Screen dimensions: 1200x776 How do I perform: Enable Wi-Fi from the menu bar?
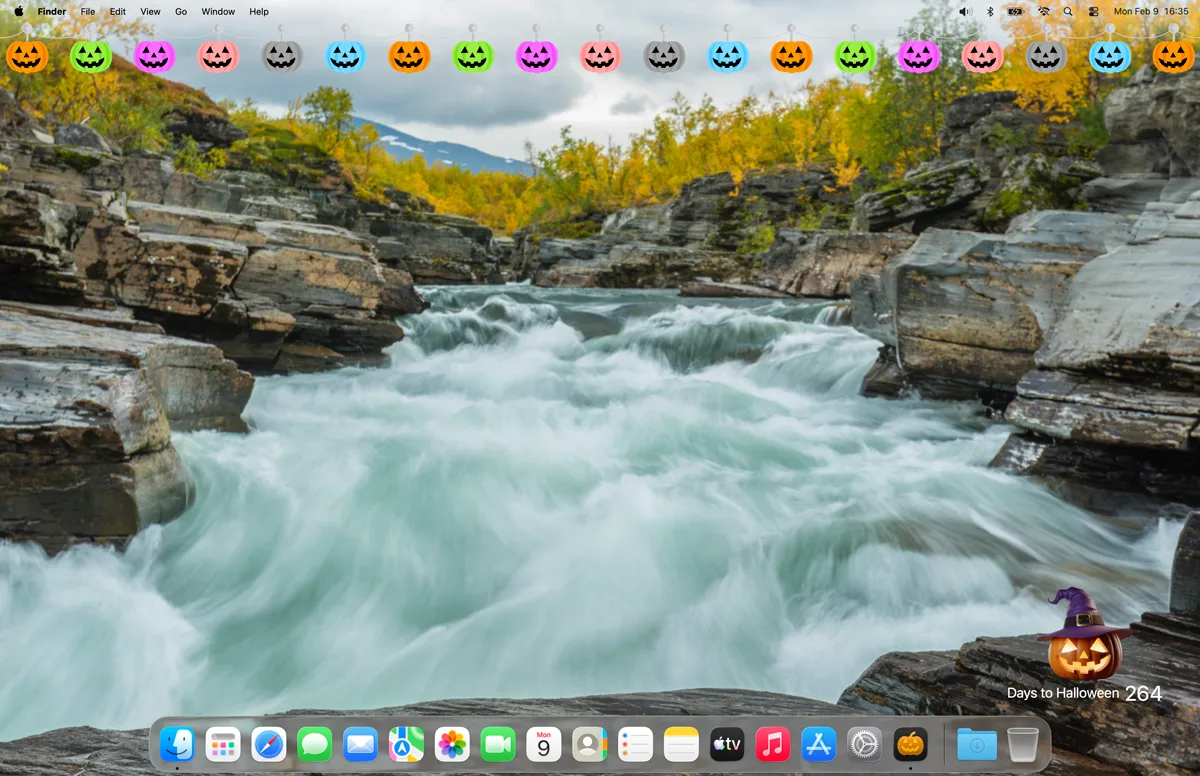[x=1043, y=11]
